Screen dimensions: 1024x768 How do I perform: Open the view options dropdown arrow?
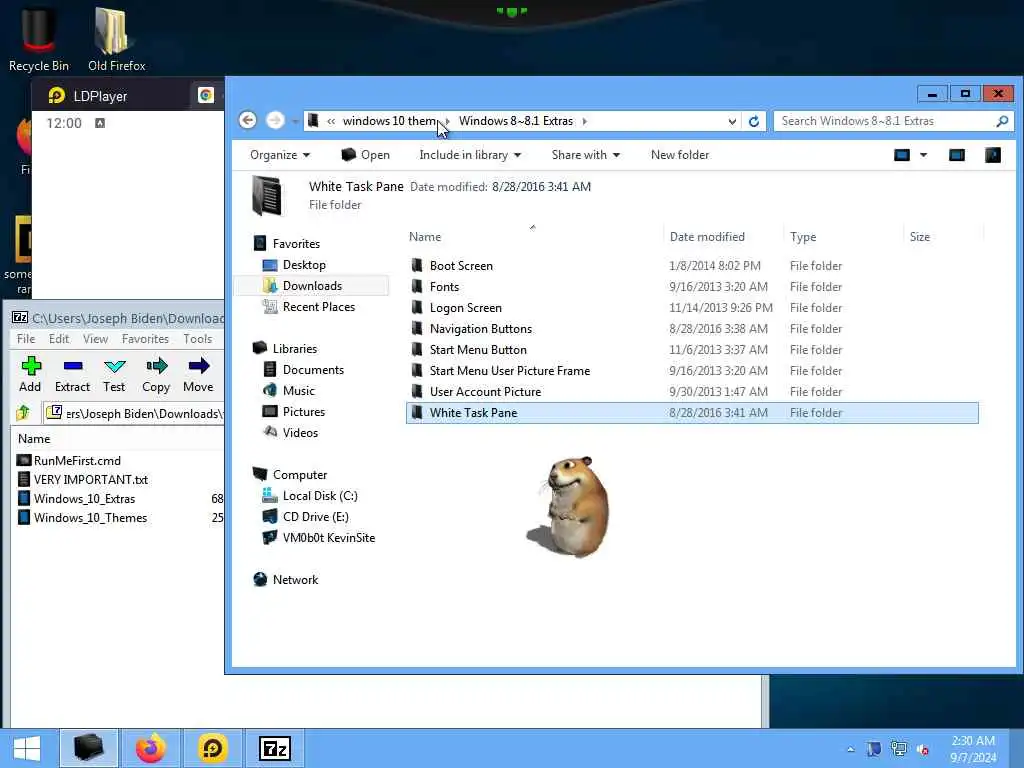click(x=923, y=155)
